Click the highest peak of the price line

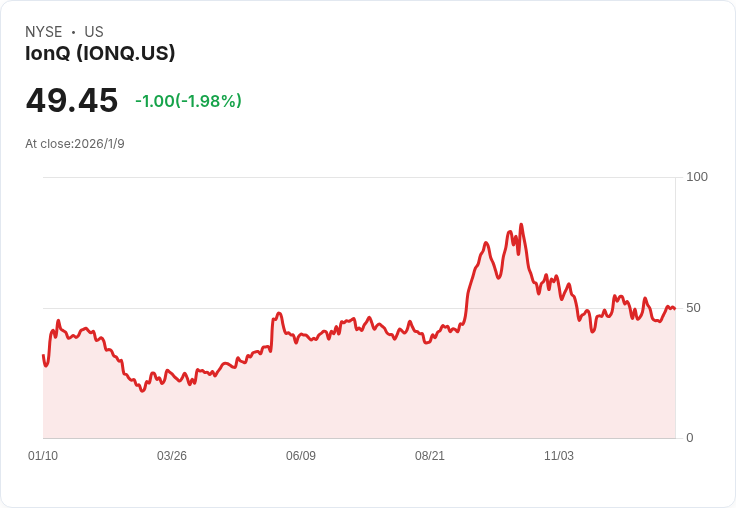tap(521, 225)
